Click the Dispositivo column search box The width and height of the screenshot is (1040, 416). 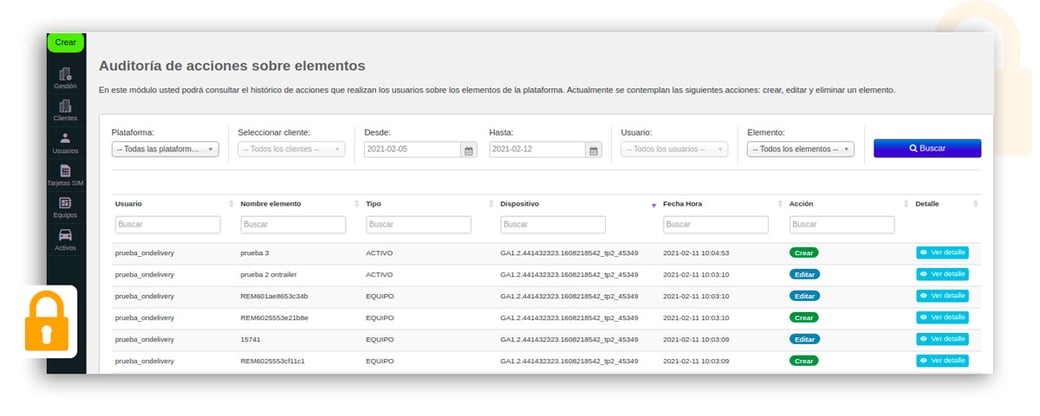tap(553, 225)
